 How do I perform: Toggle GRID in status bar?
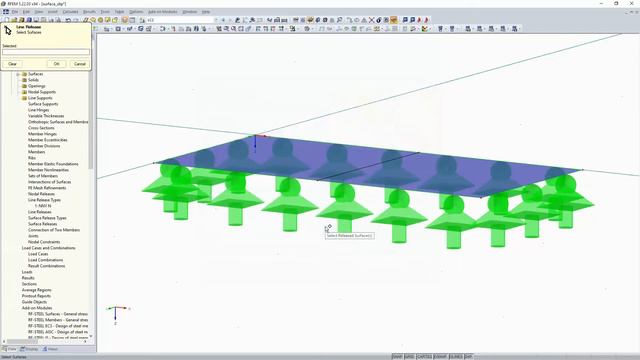pos(409,357)
